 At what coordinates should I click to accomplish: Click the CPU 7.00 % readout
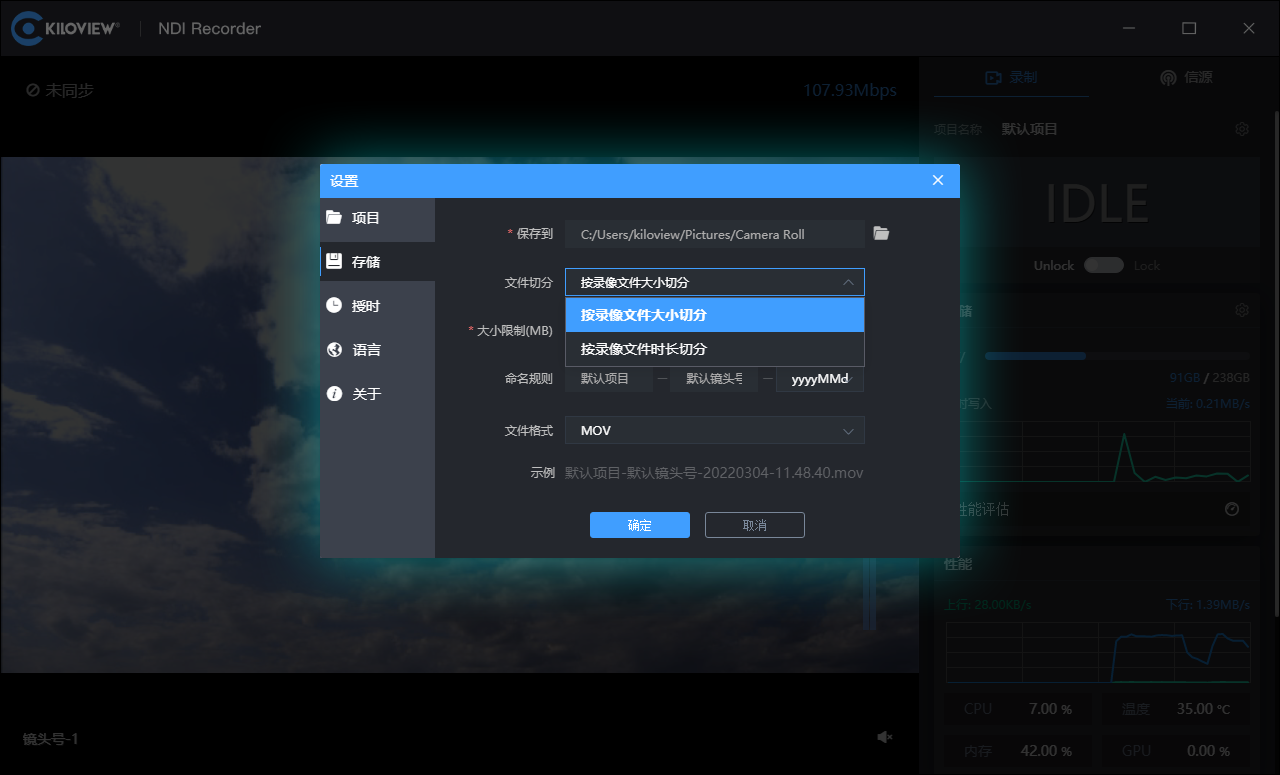(x=1018, y=709)
